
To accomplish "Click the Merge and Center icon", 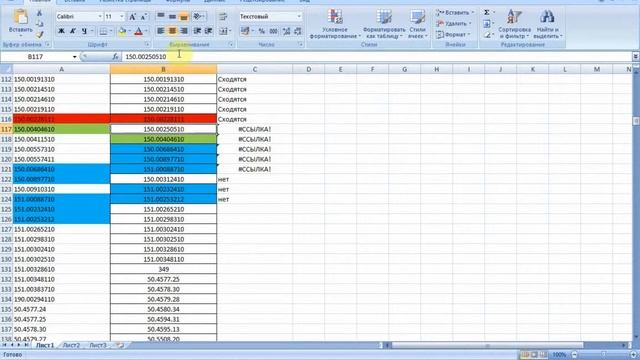I will (x=224, y=31).
